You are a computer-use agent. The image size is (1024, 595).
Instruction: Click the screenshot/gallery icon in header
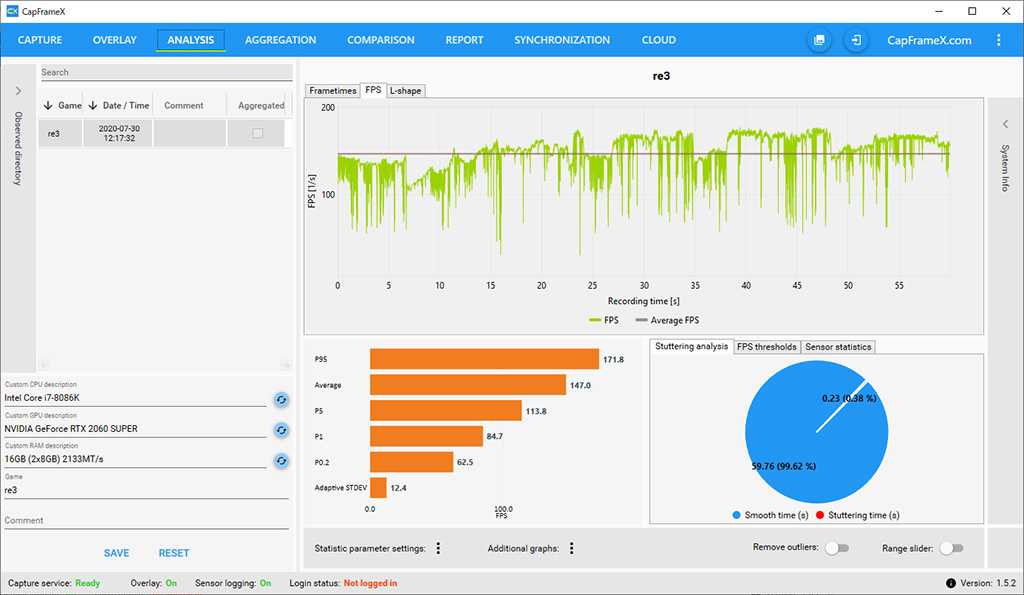819,40
